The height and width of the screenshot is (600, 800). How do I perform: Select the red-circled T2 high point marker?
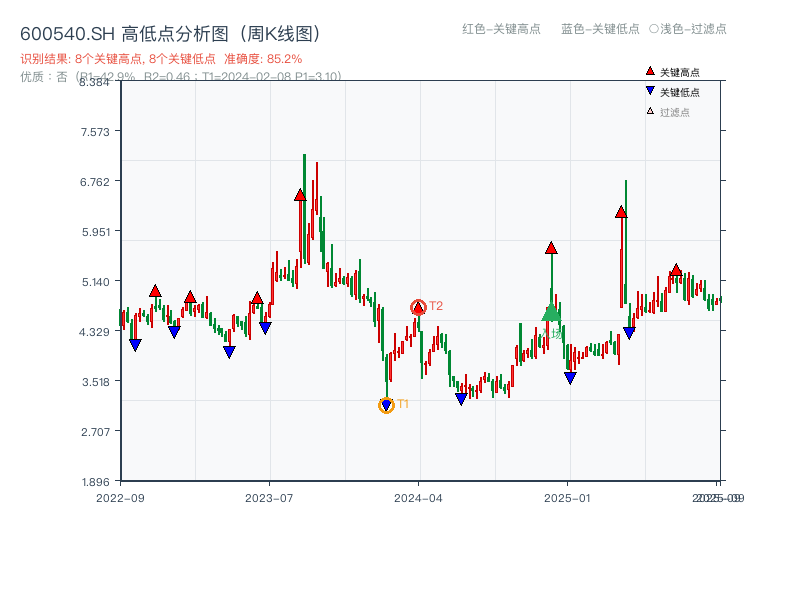[x=418, y=306]
